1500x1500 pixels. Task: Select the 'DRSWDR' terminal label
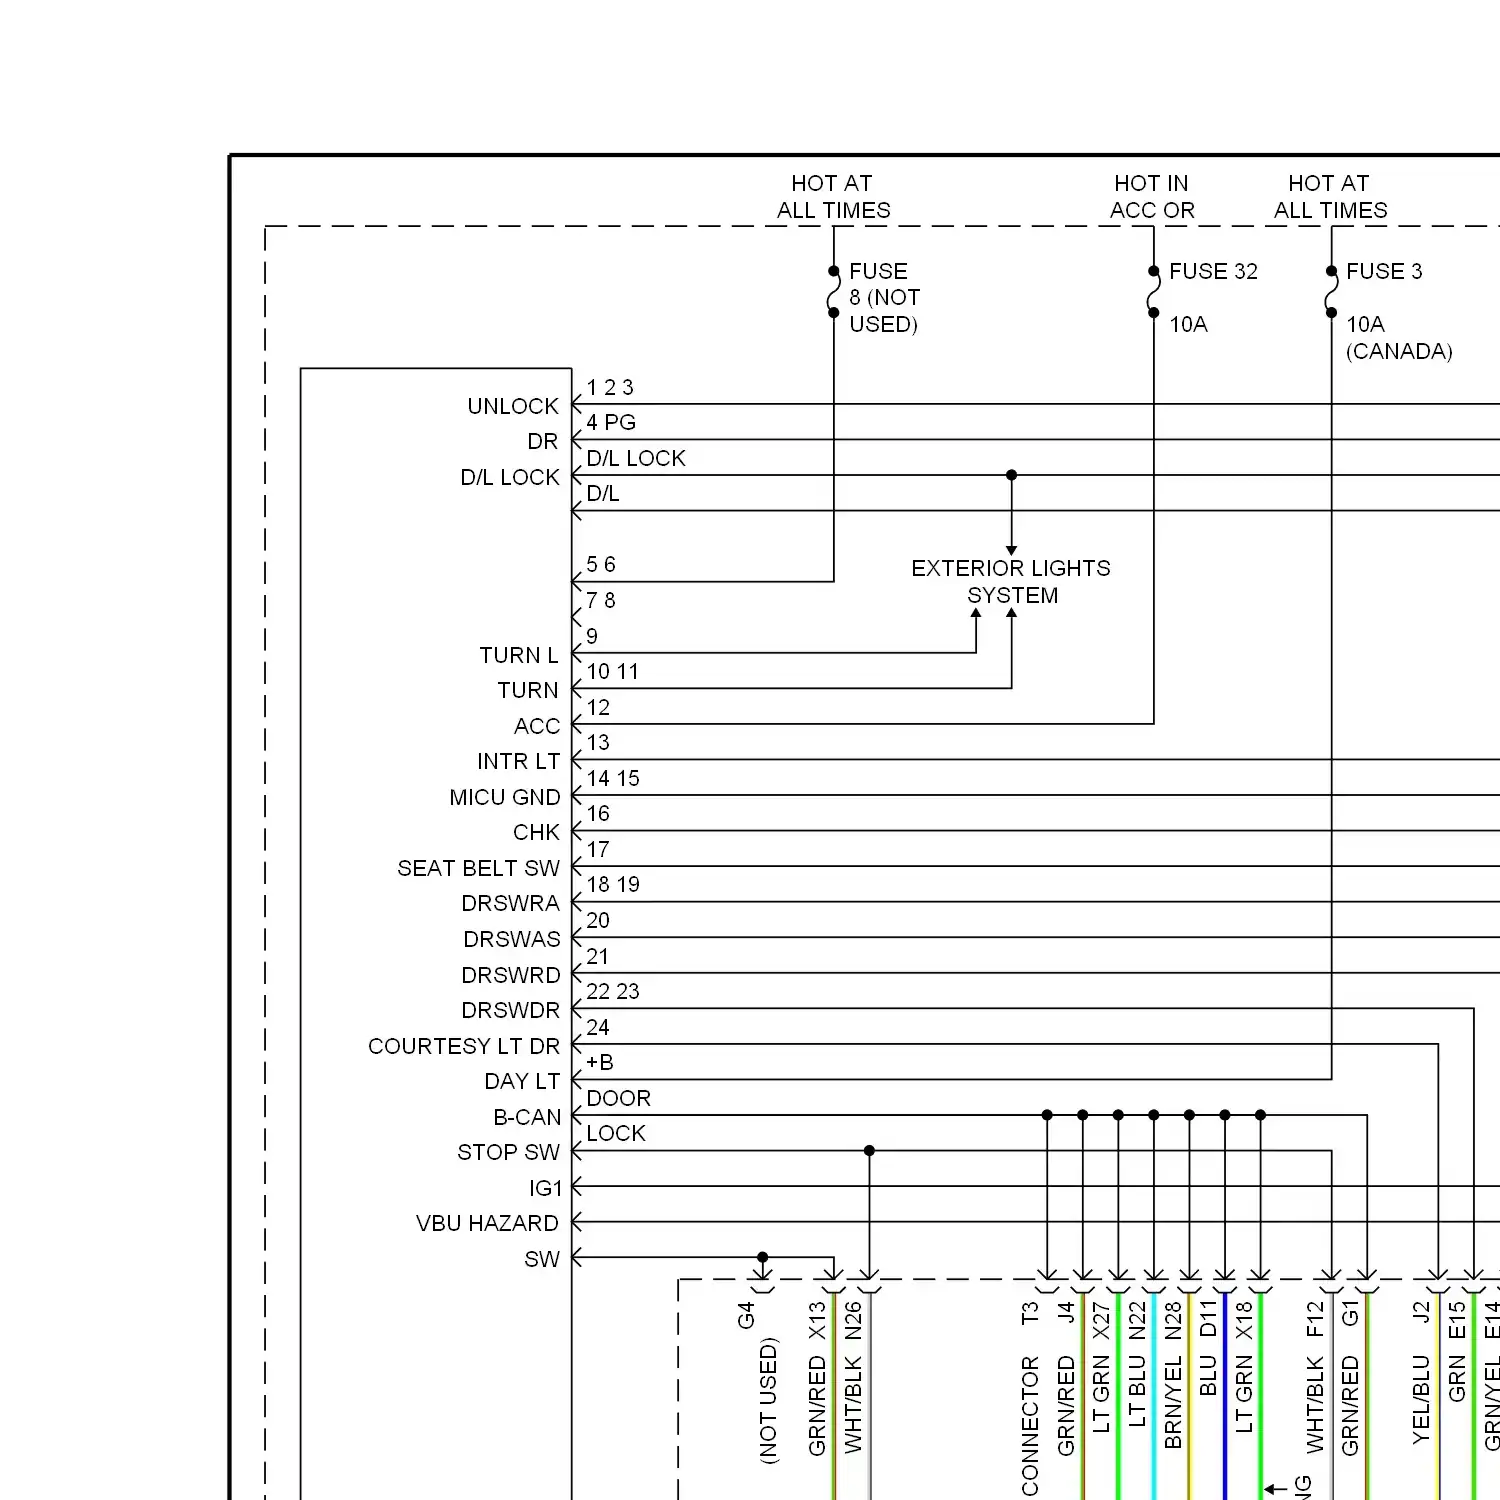click(x=511, y=1010)
